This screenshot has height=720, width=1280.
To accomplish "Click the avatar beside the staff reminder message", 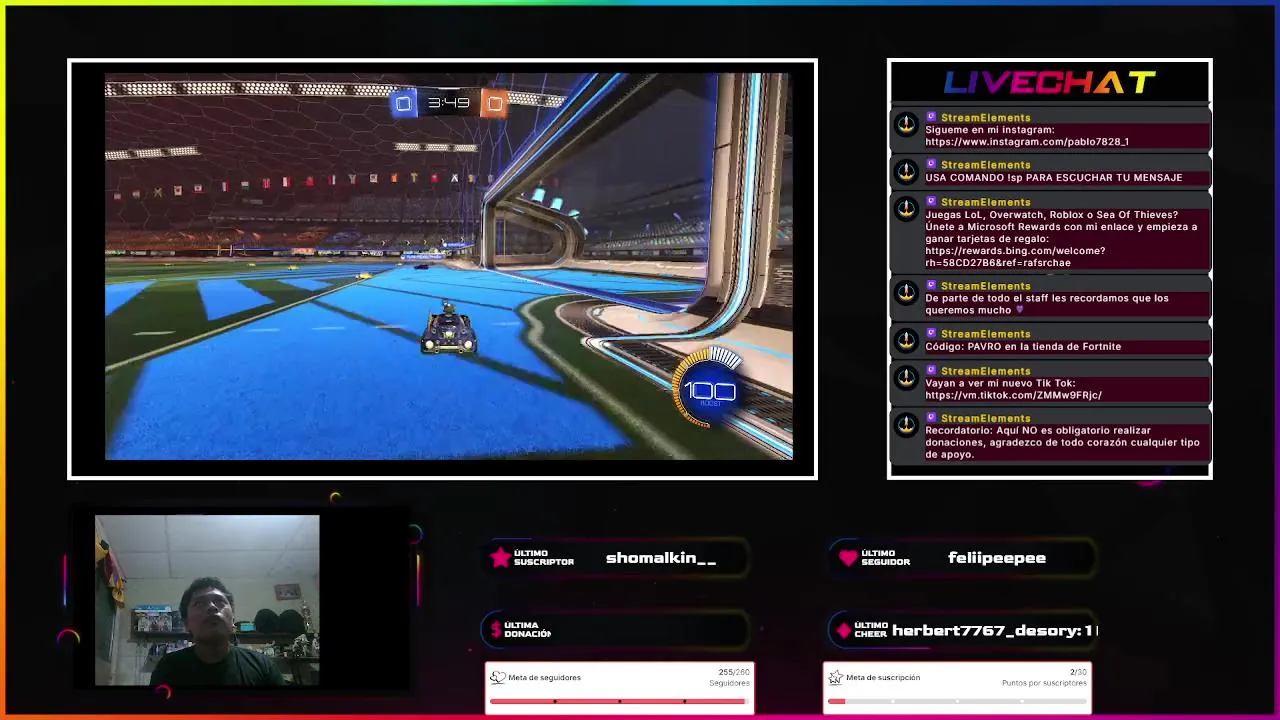I will coord(906,292).
